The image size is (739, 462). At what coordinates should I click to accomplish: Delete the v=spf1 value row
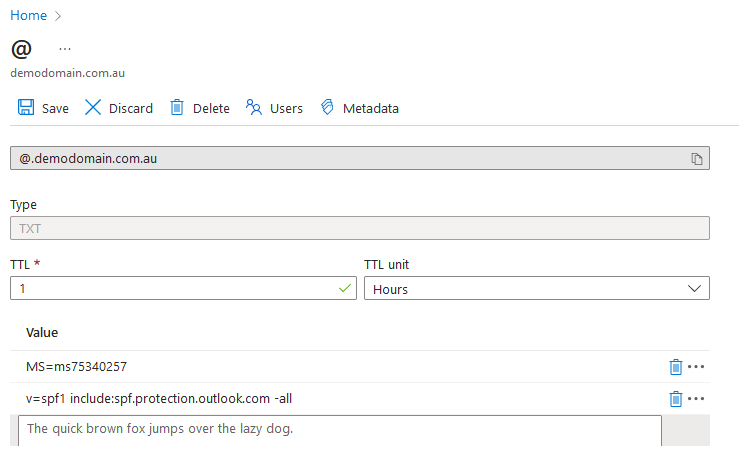pos(675,399)
